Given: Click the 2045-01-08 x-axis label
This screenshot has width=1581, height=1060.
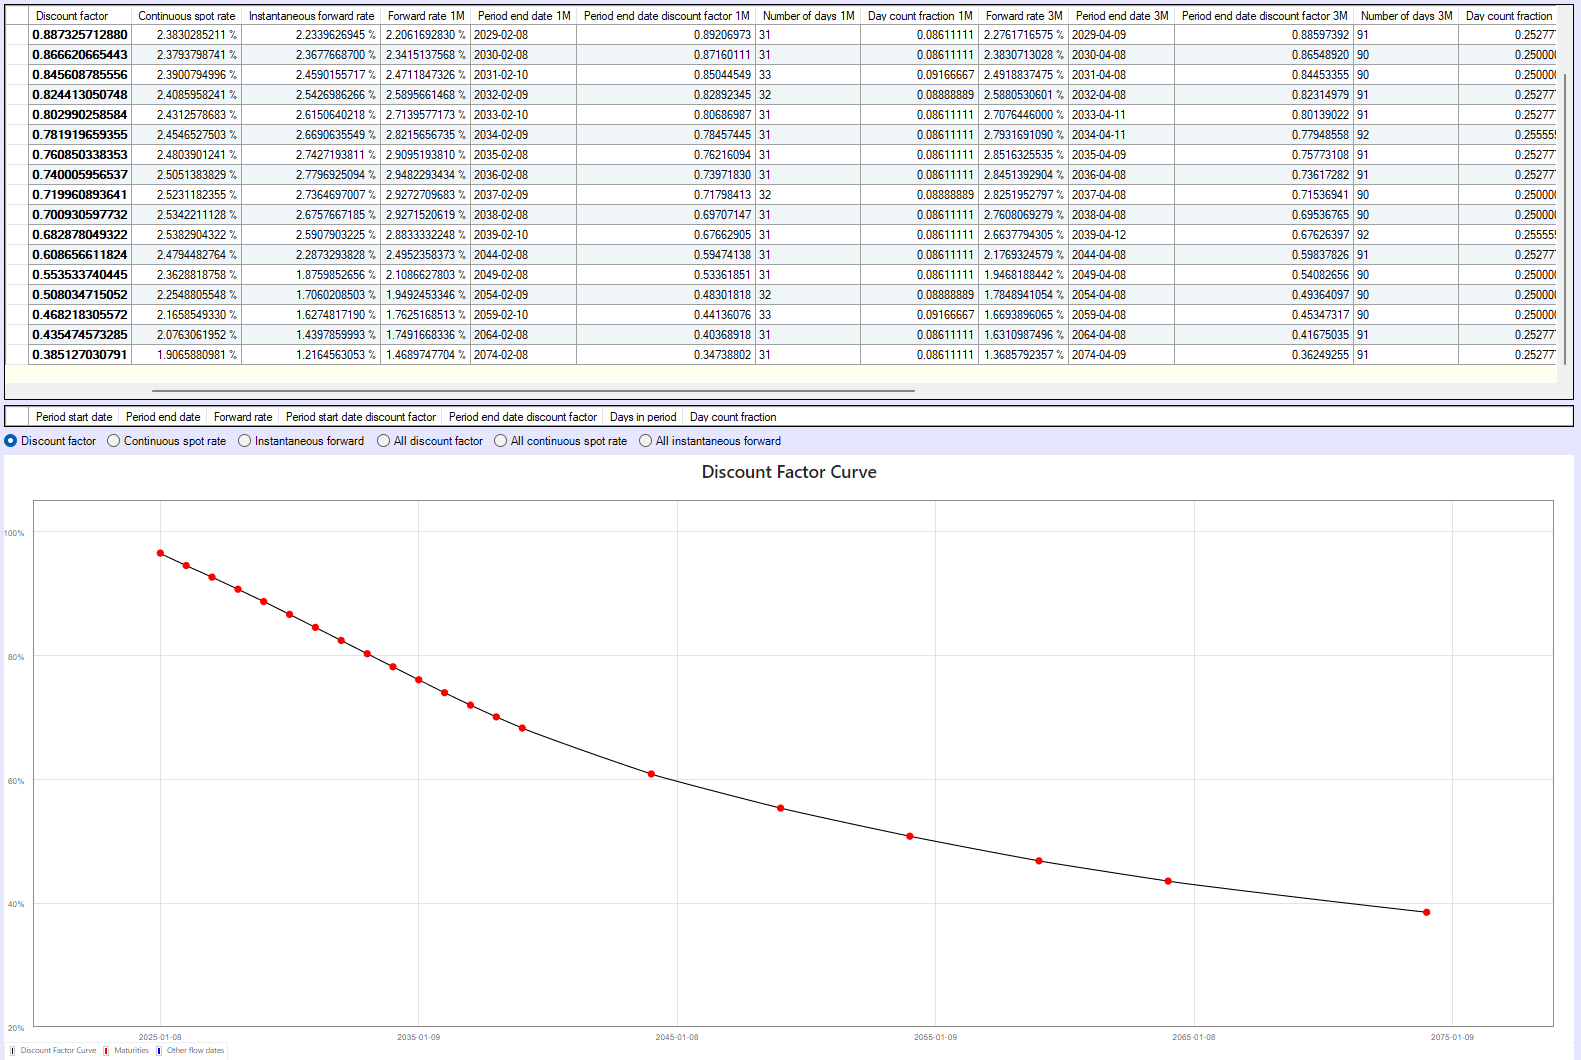Looking at the screenshot, I should 677,1037.
